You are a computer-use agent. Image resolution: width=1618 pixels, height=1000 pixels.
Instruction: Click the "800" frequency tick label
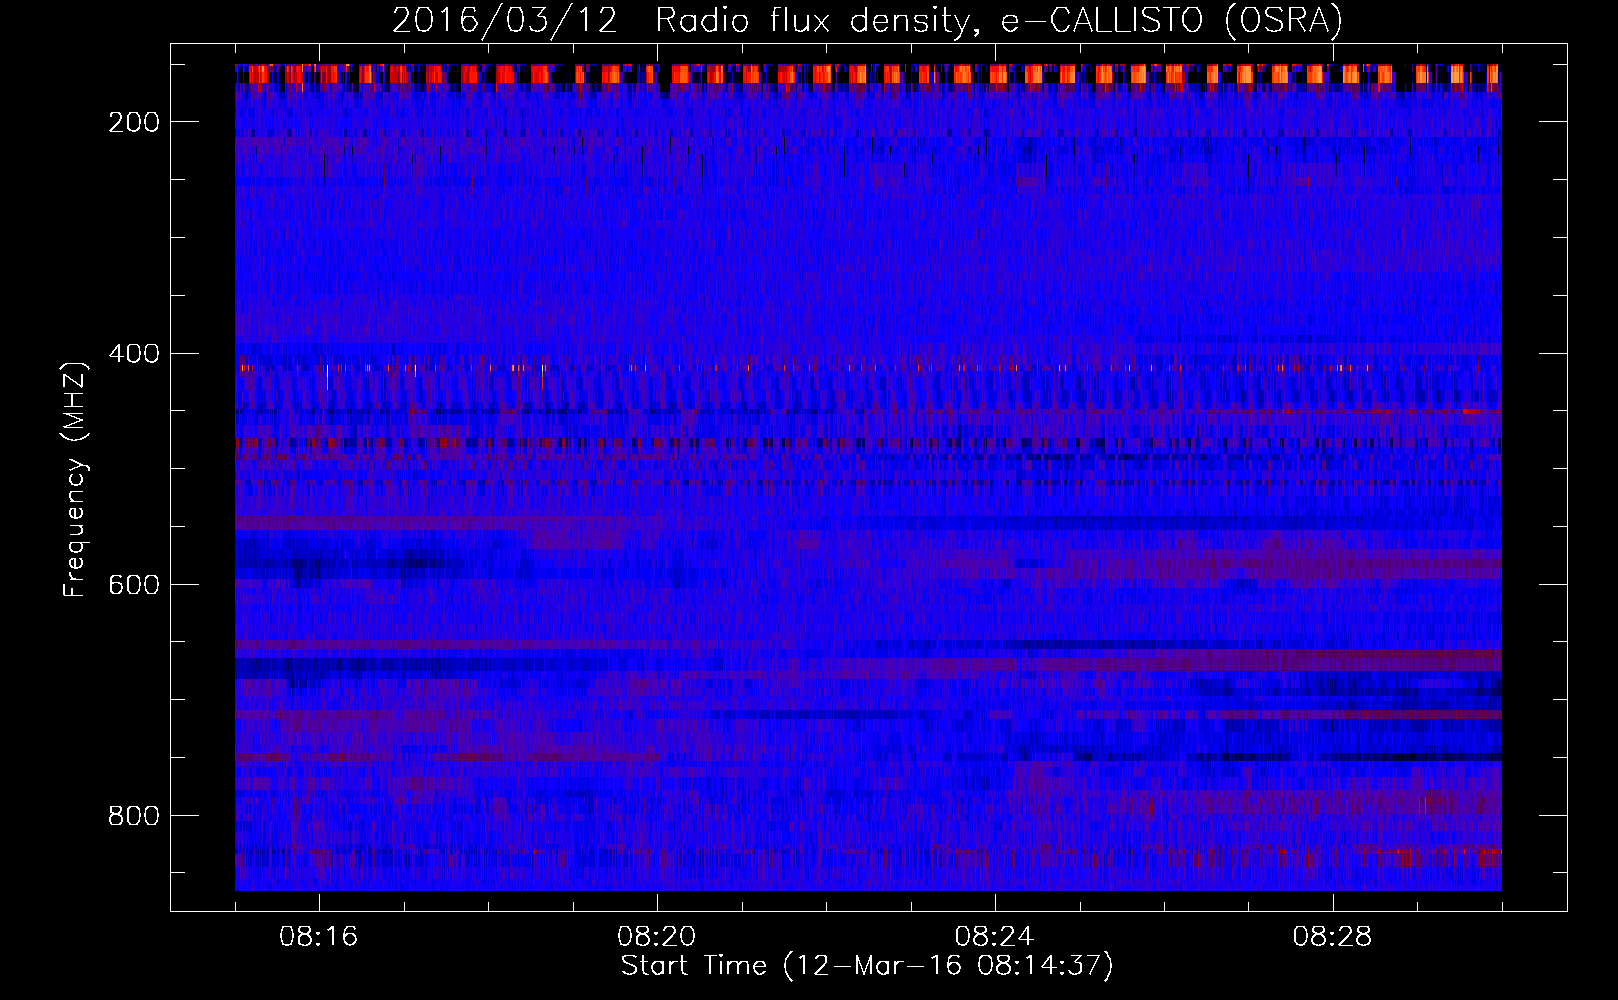134,815
